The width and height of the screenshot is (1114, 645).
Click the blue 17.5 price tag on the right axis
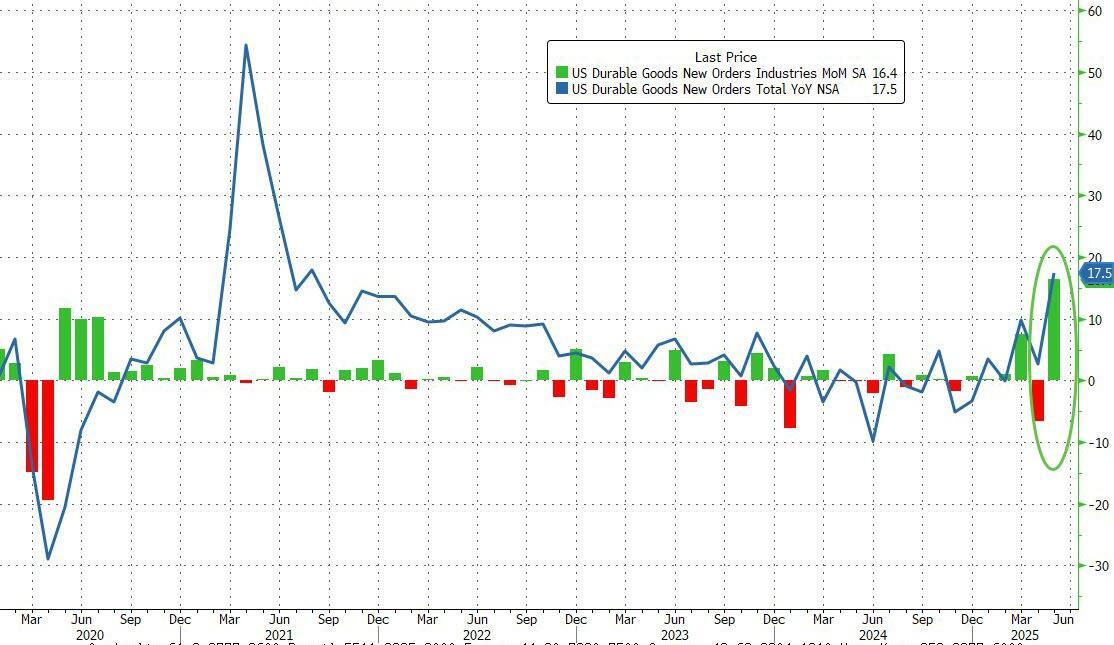tap(1098, 273)
